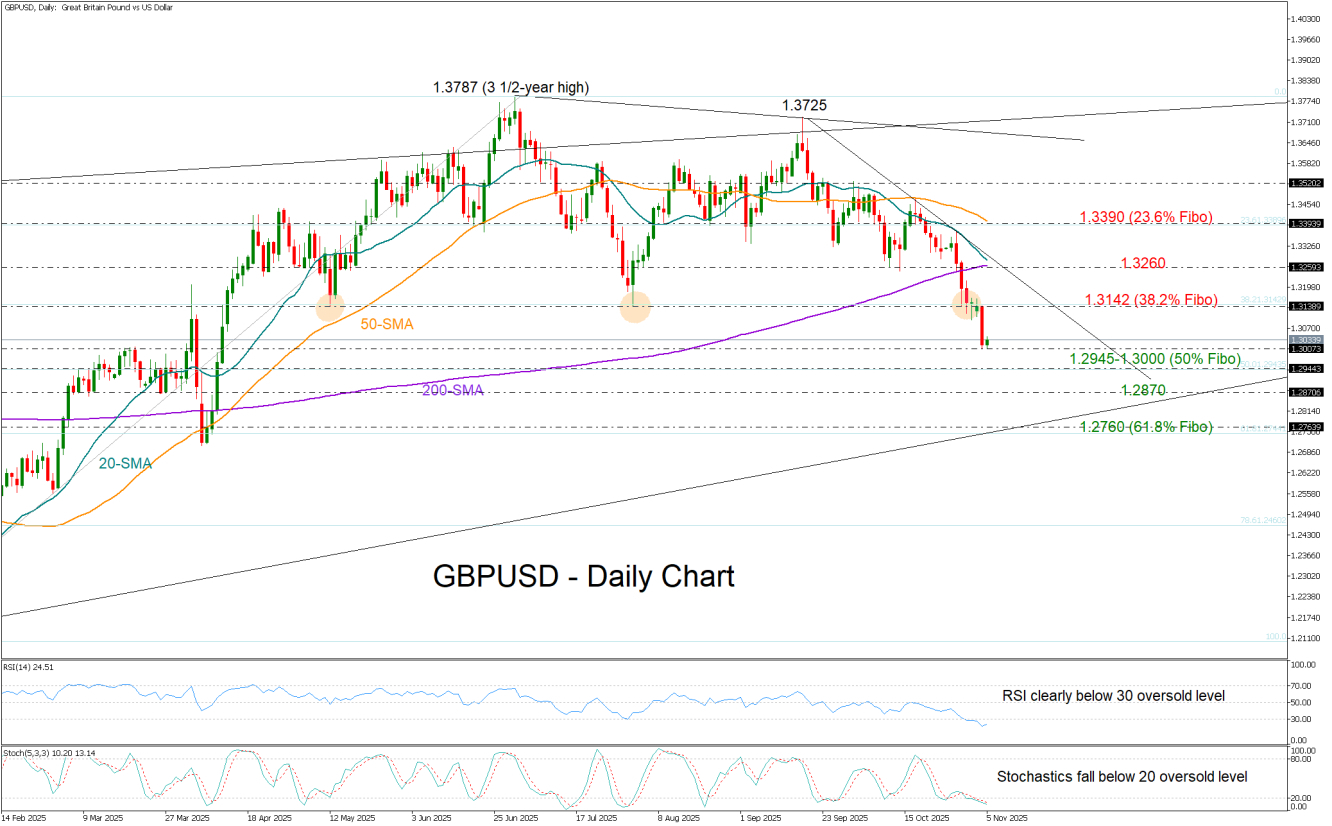Click the Stochastics oversold annotation
This screenshot has height=826, width=1332.
(x=1122, y=776)
